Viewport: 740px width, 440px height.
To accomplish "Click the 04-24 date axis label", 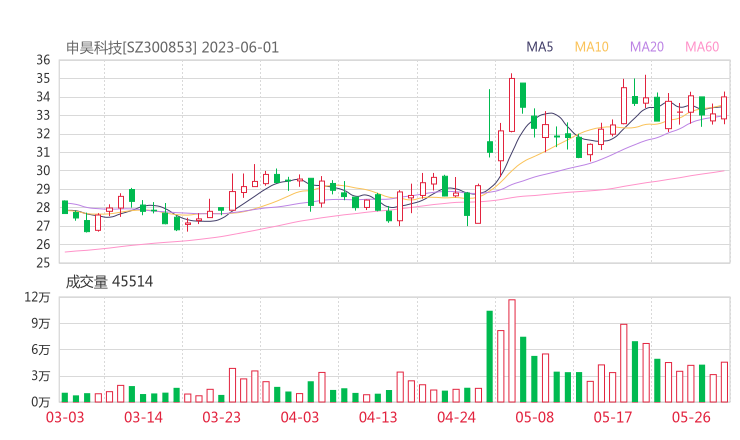I will tap(456, 417).
